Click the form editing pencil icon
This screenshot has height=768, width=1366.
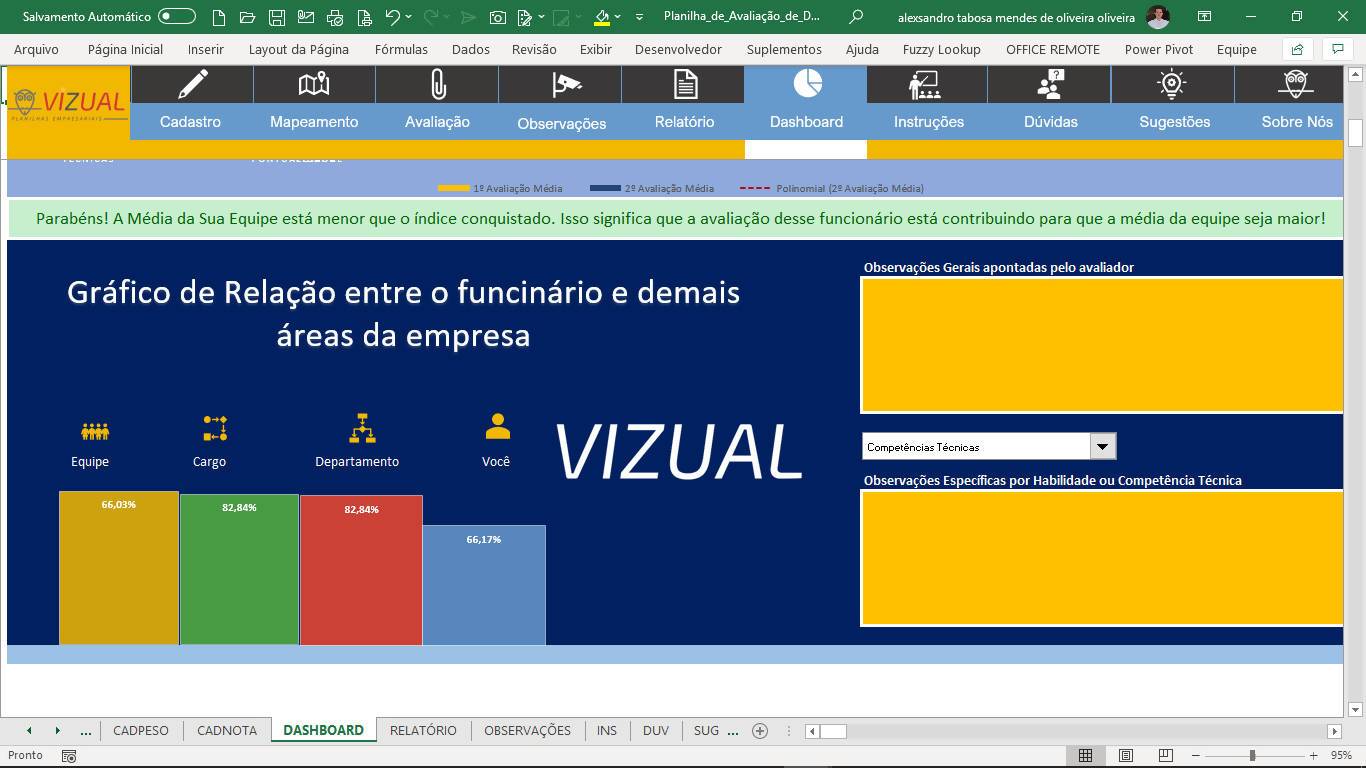526,17
